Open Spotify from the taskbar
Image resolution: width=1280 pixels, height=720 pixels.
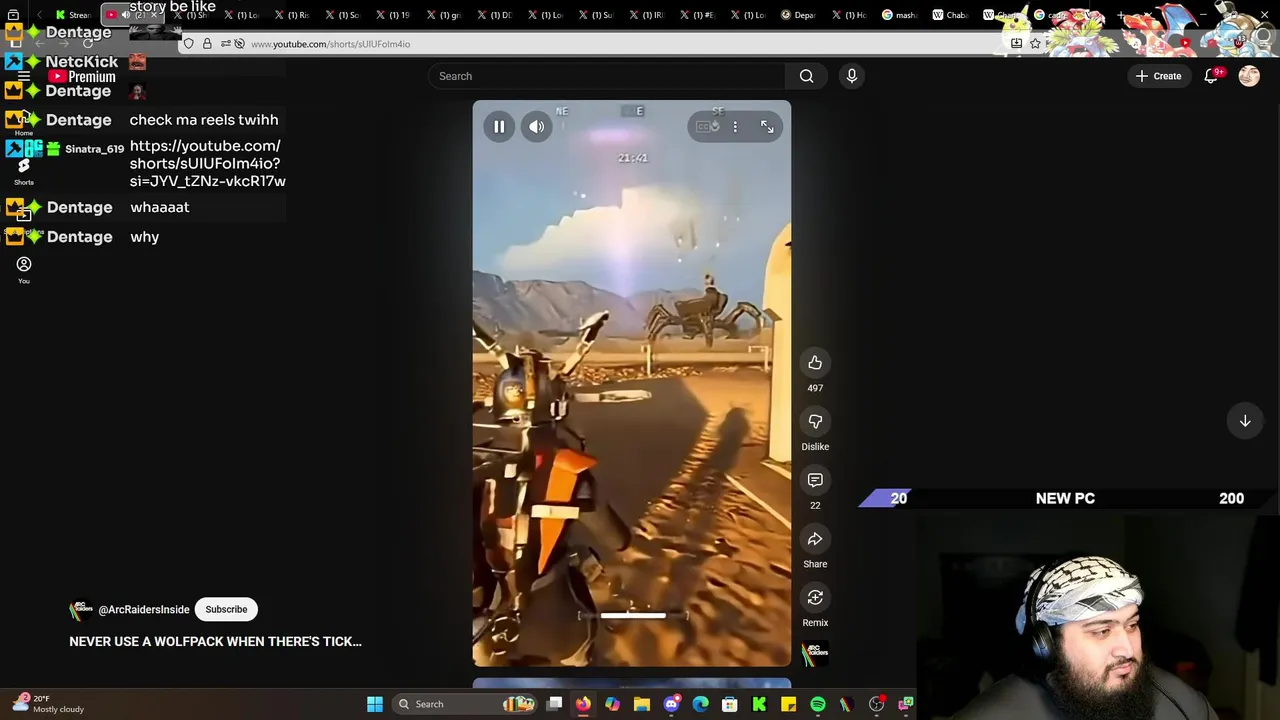coord(818,704)
